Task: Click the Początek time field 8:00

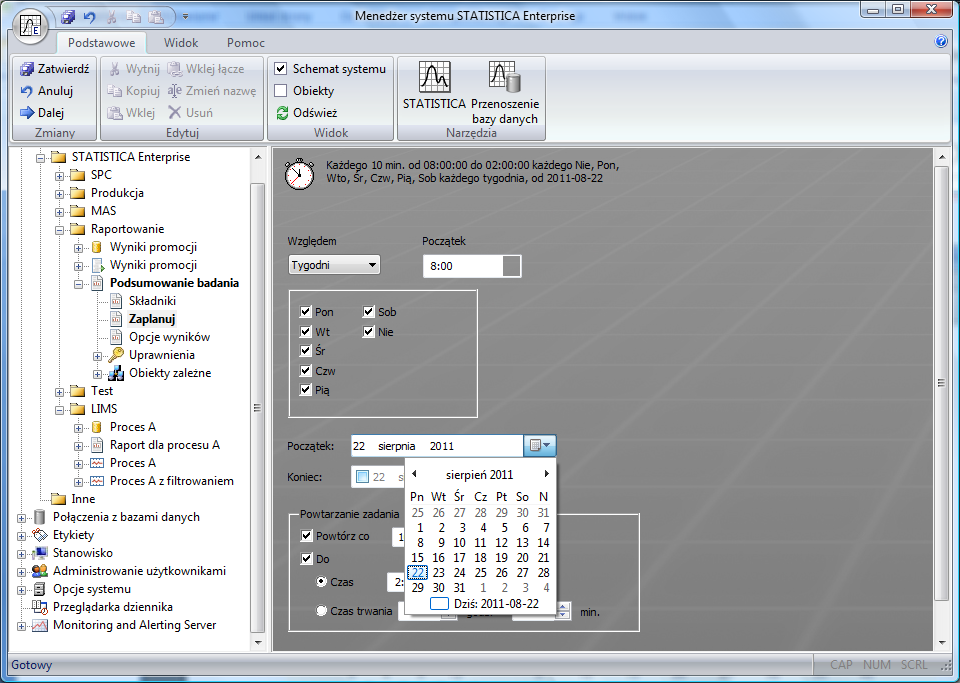Action: (x=471, y=266)
